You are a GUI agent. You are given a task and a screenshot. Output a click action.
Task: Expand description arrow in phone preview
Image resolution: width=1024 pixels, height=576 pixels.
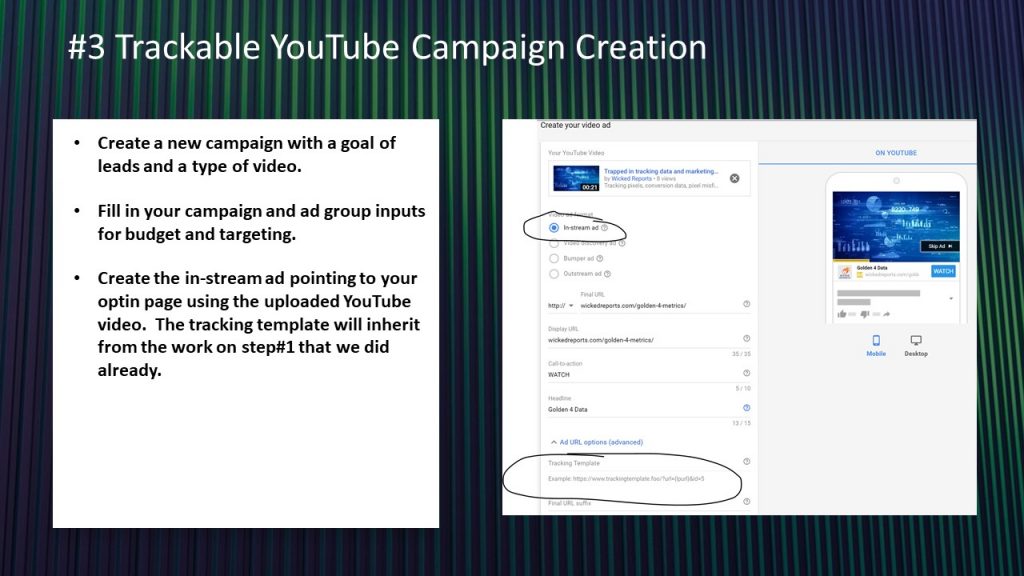click(951, 298)
